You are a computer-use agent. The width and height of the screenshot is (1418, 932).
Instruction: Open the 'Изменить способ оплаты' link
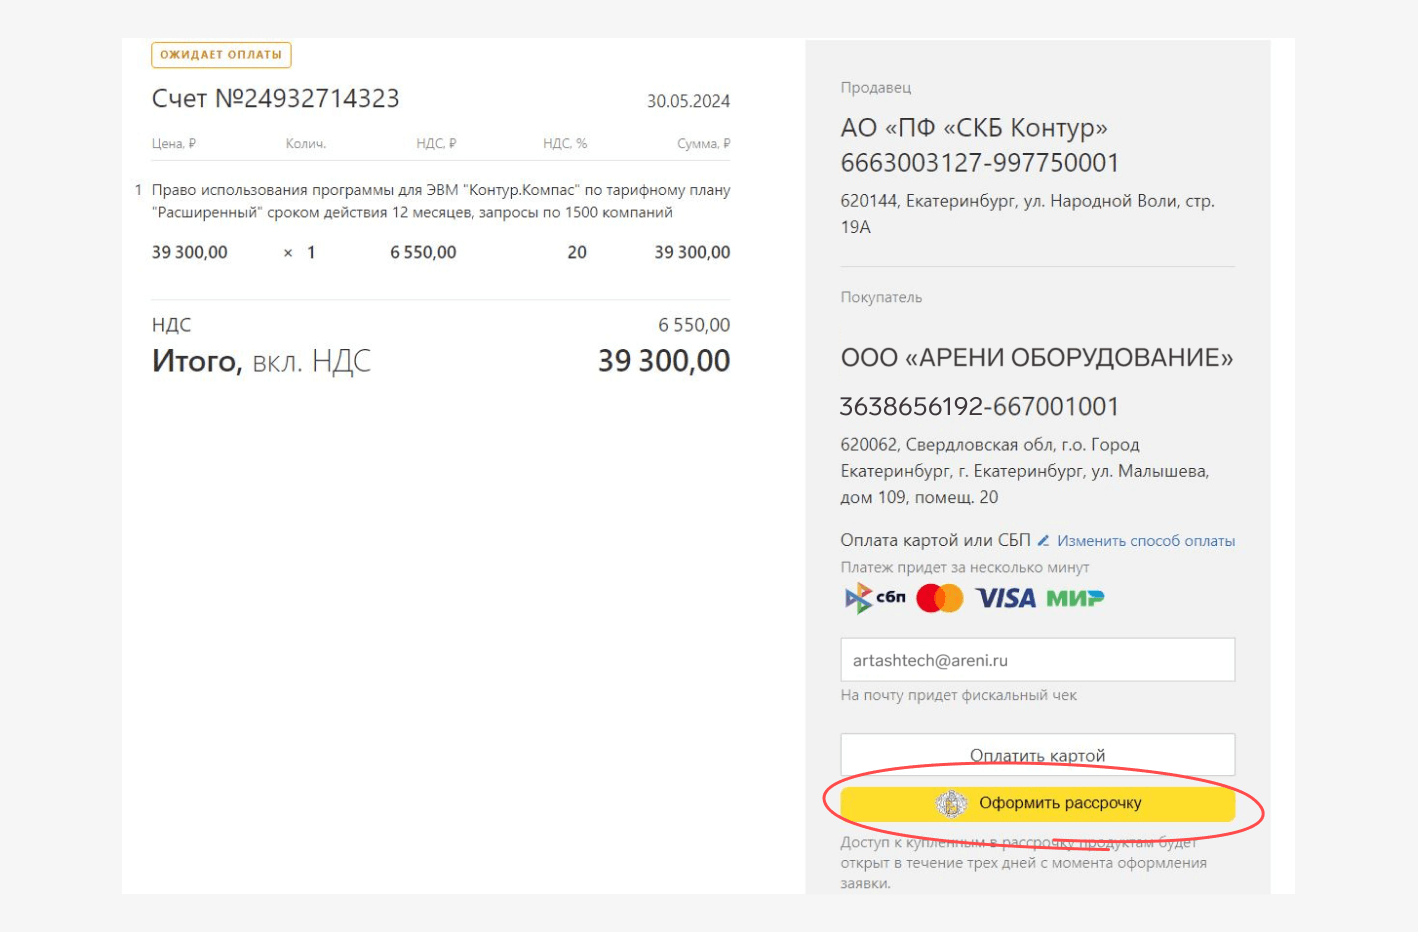(1146, 541)
